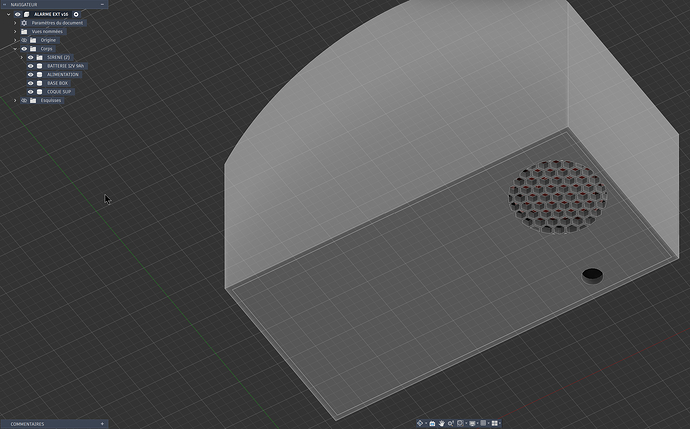Show the hidden Origine folder
The height and width of the screenshot is (429, 690).
24,40
